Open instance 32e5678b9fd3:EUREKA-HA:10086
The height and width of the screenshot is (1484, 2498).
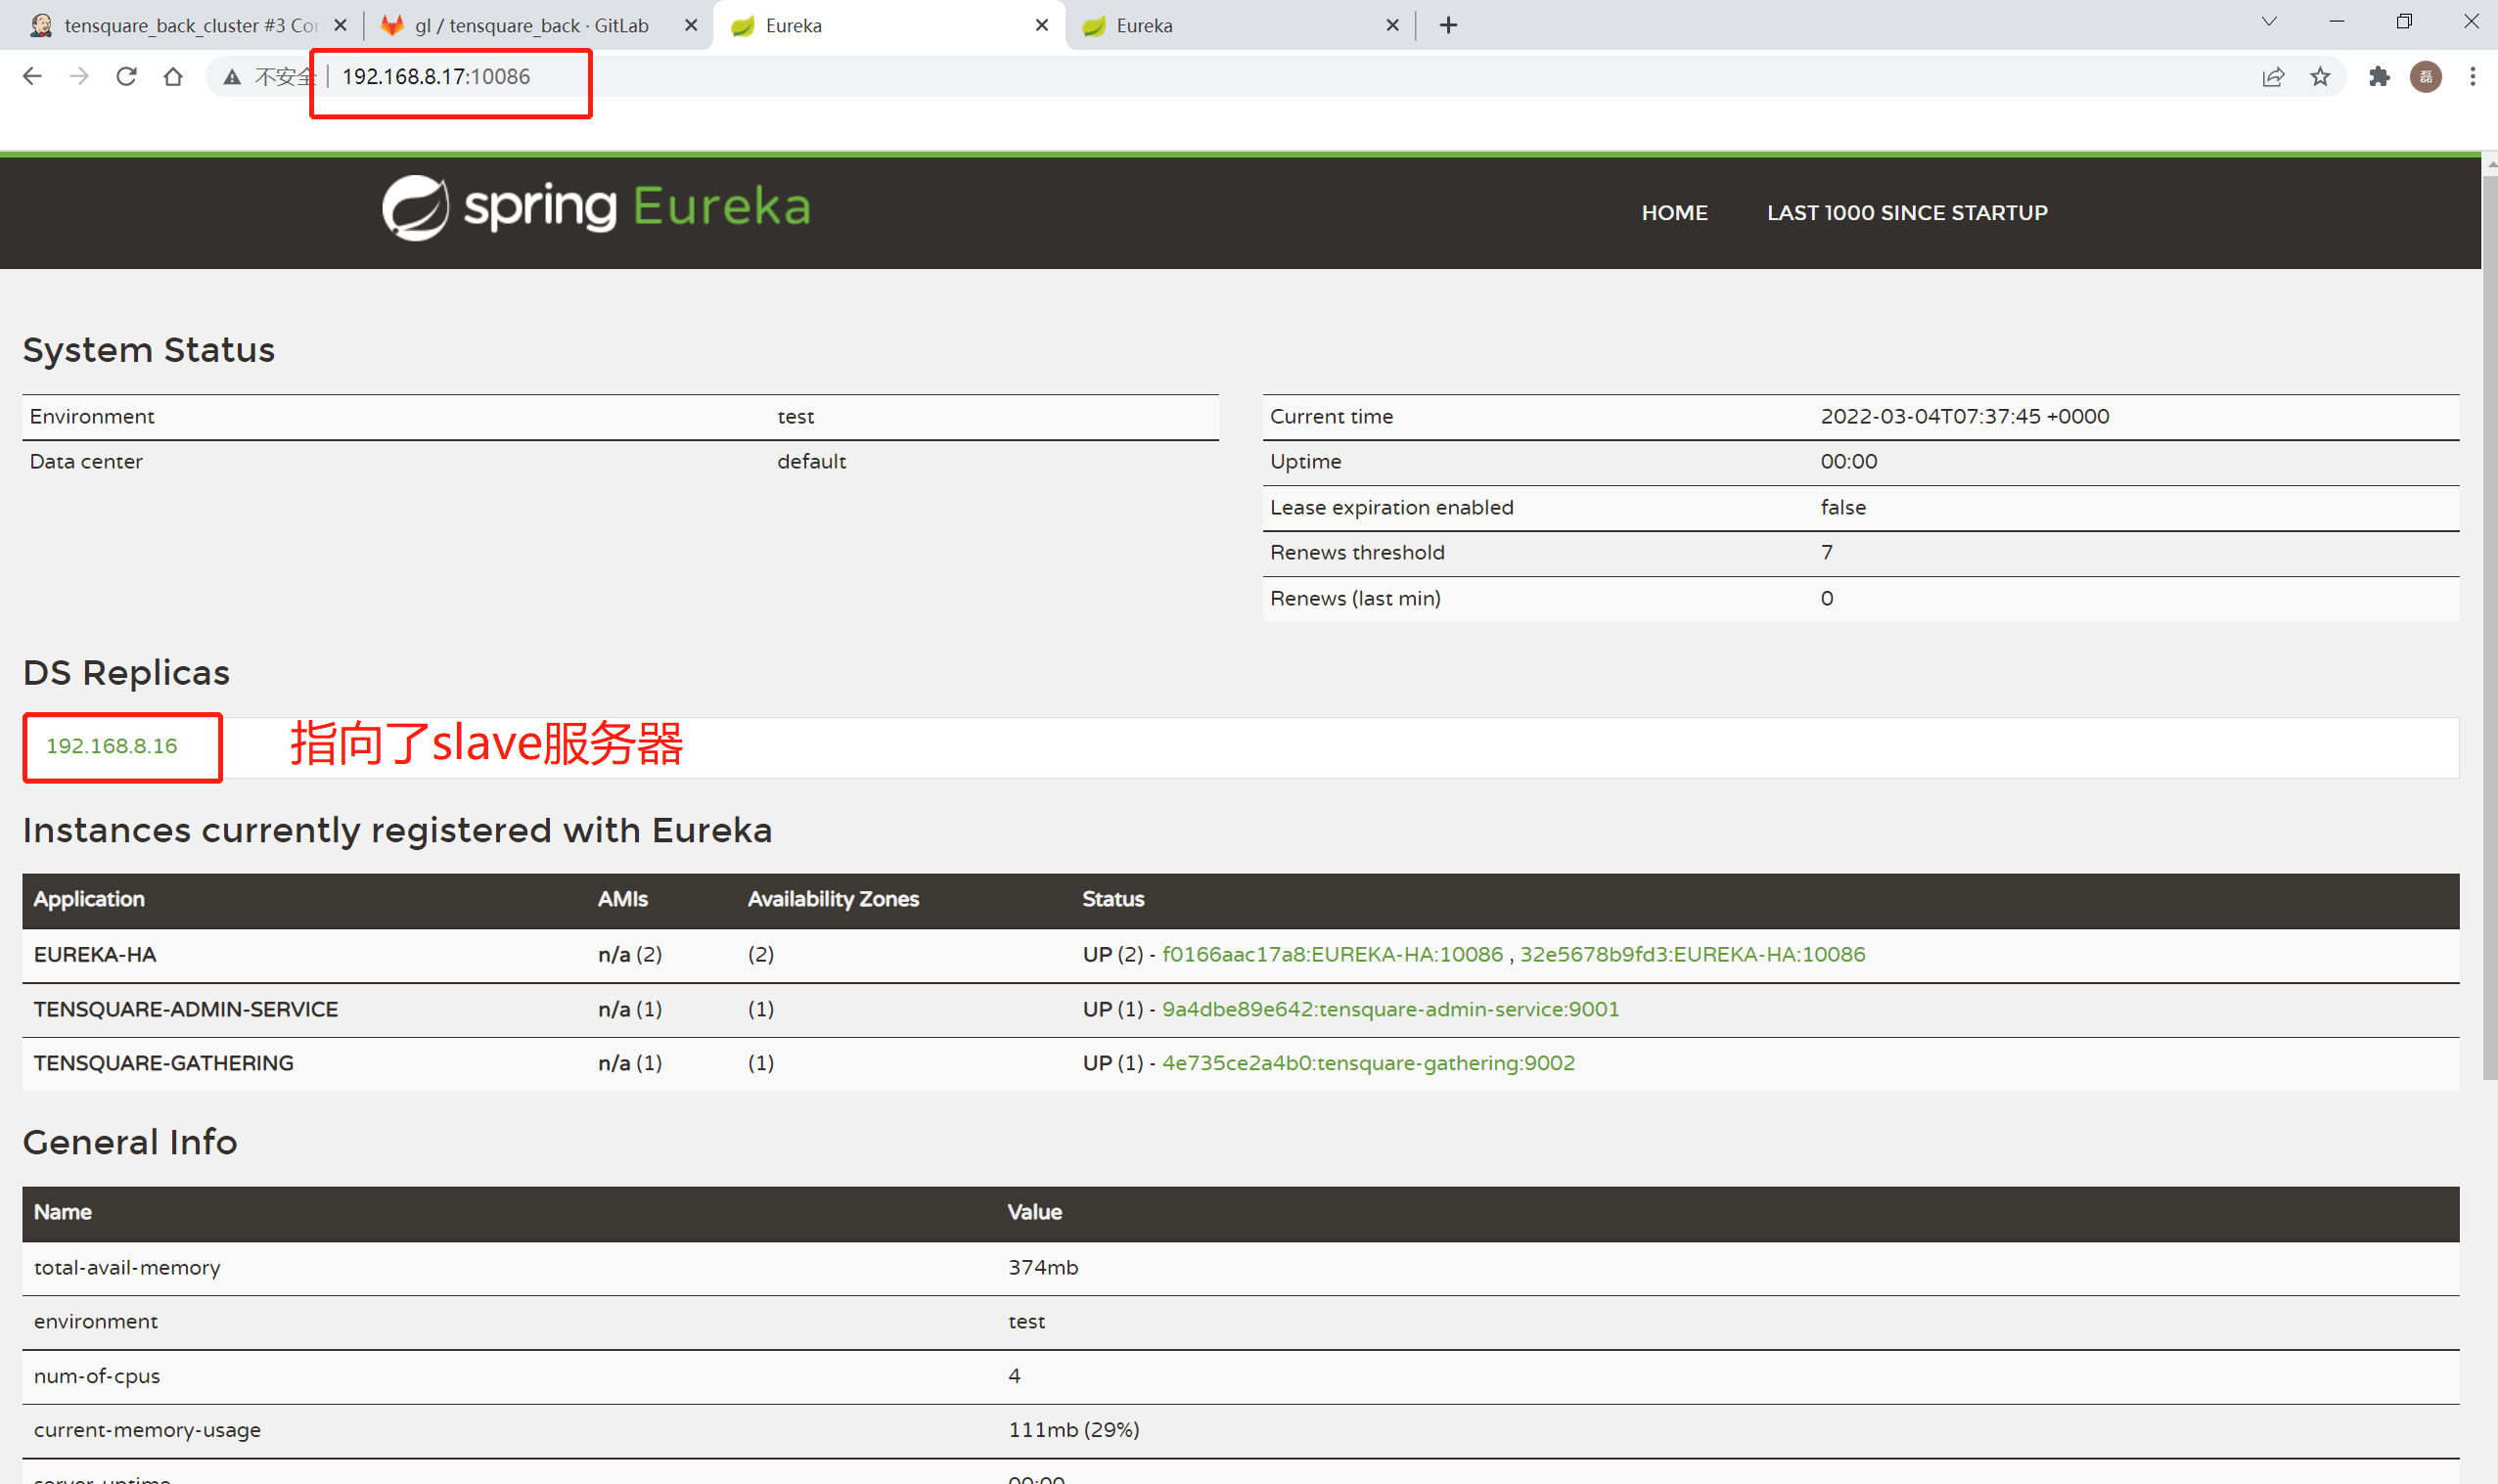[x=1692, y=954]
